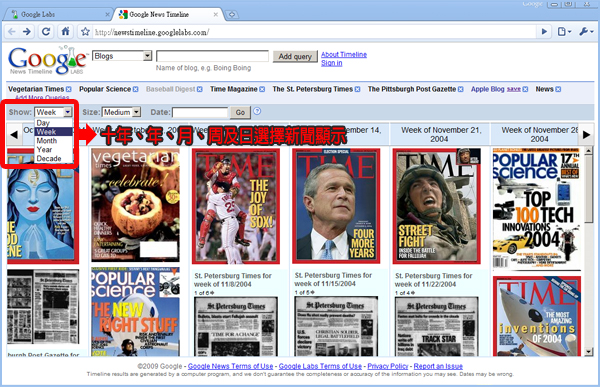
Task: Remove the Baseball Digest query
Action: click(200, 89)
